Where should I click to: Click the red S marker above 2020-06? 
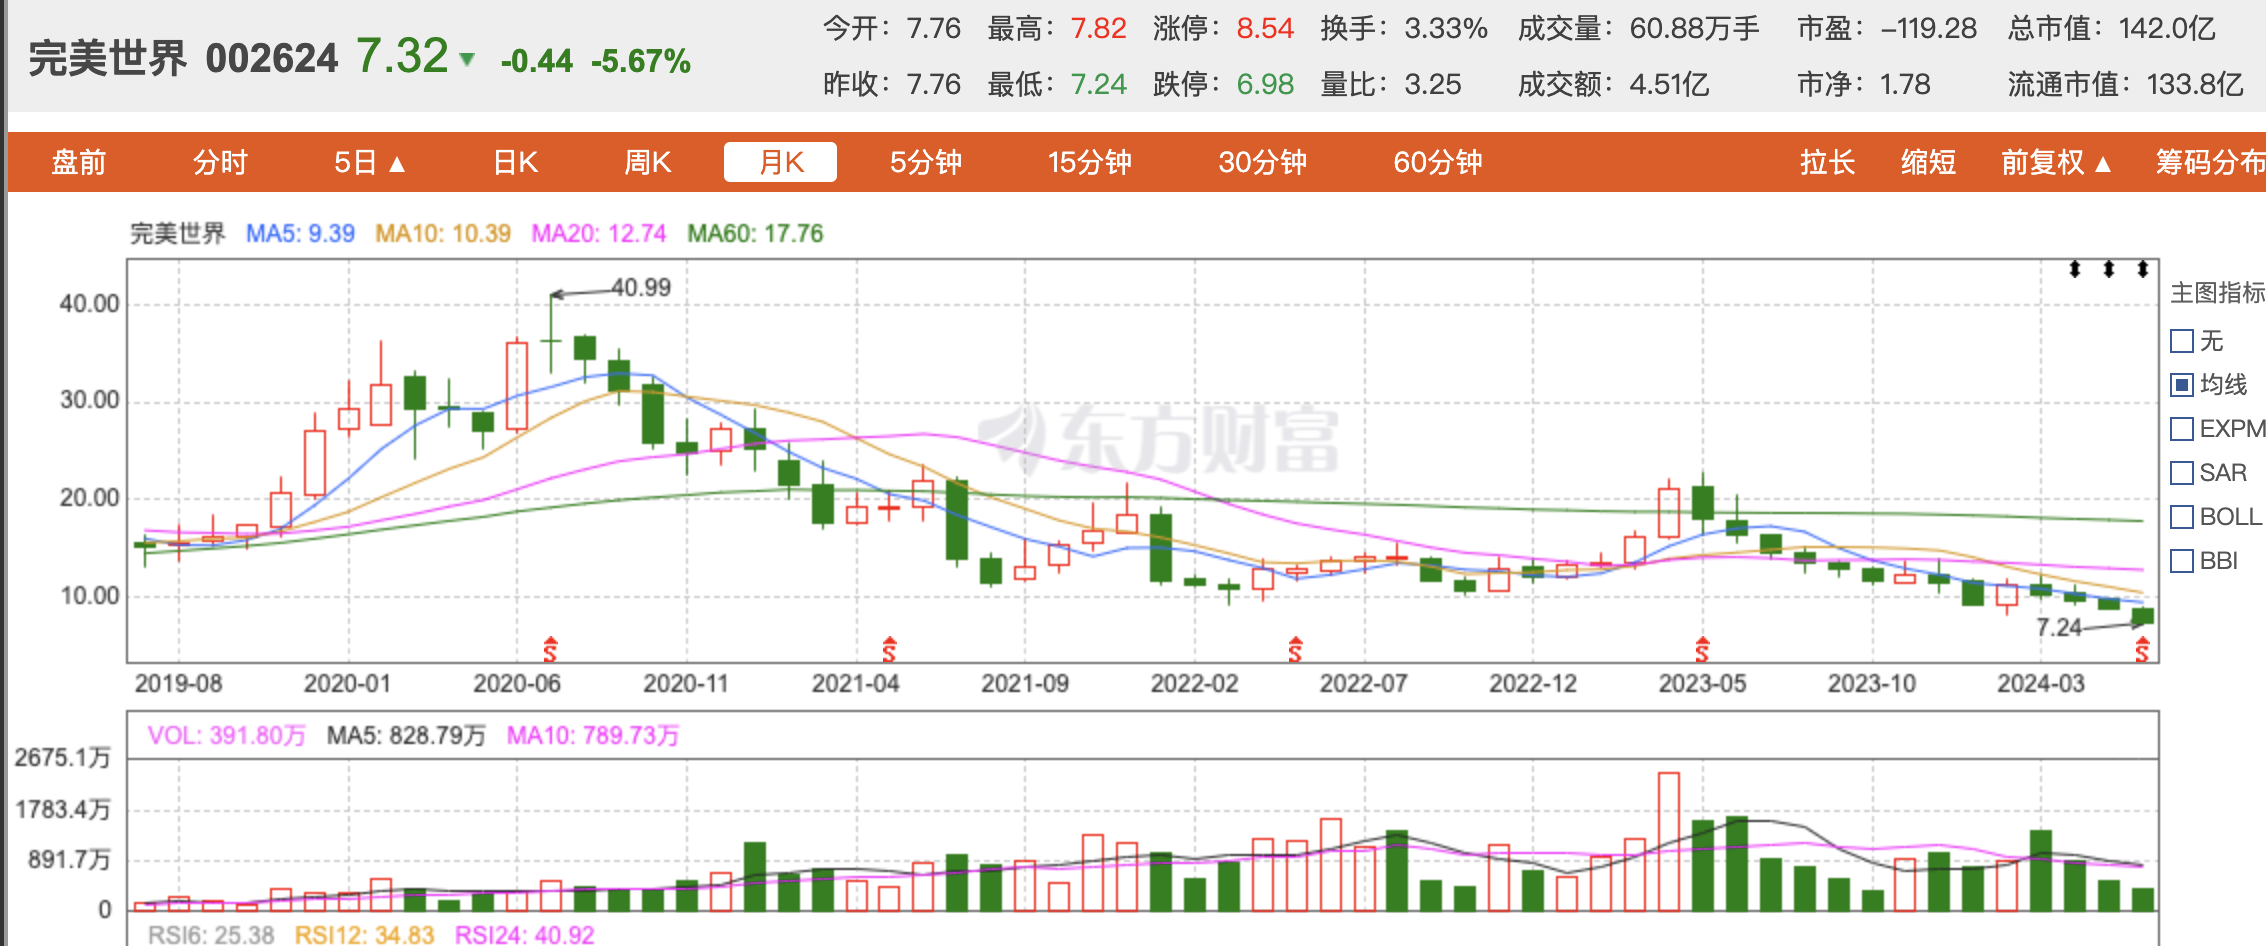pyautogui.click(x=550, y=649)
